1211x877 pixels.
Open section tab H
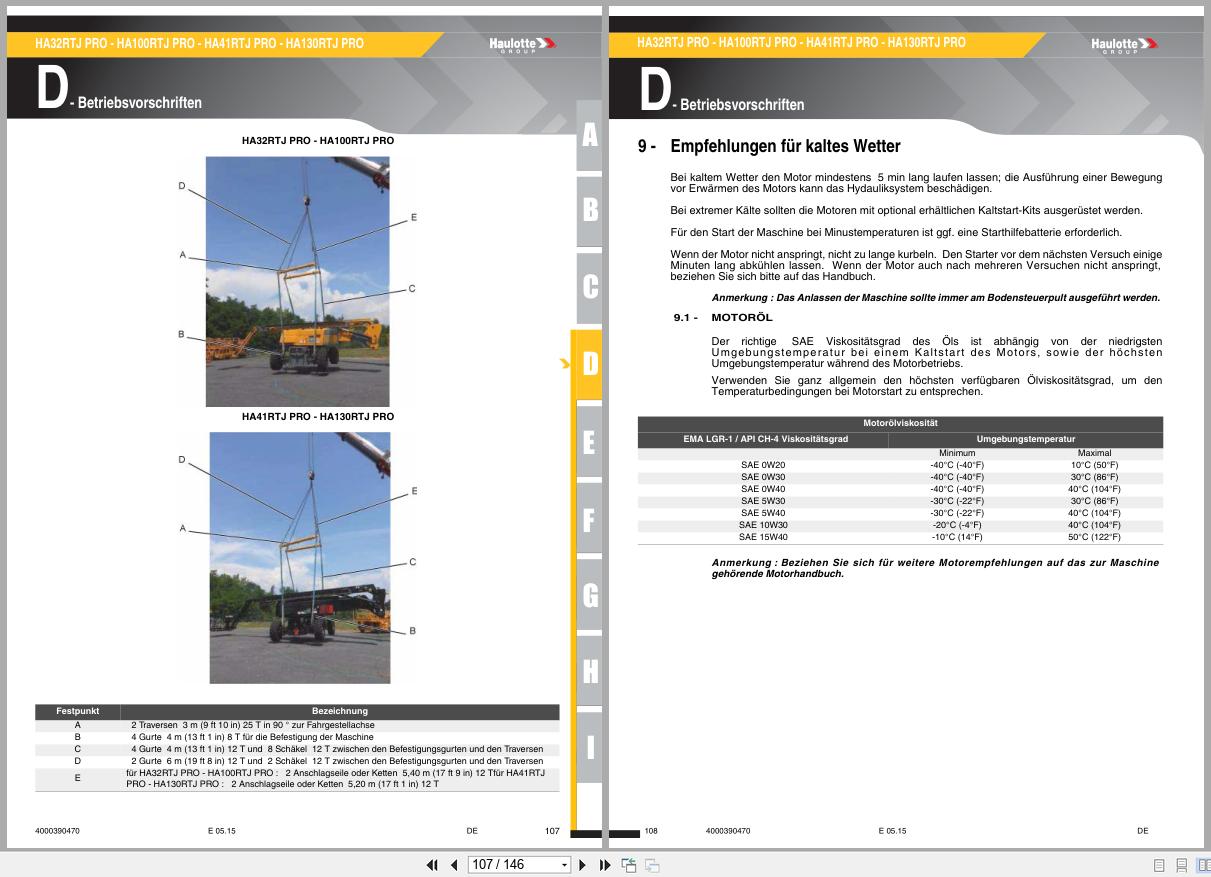[589, 671]
